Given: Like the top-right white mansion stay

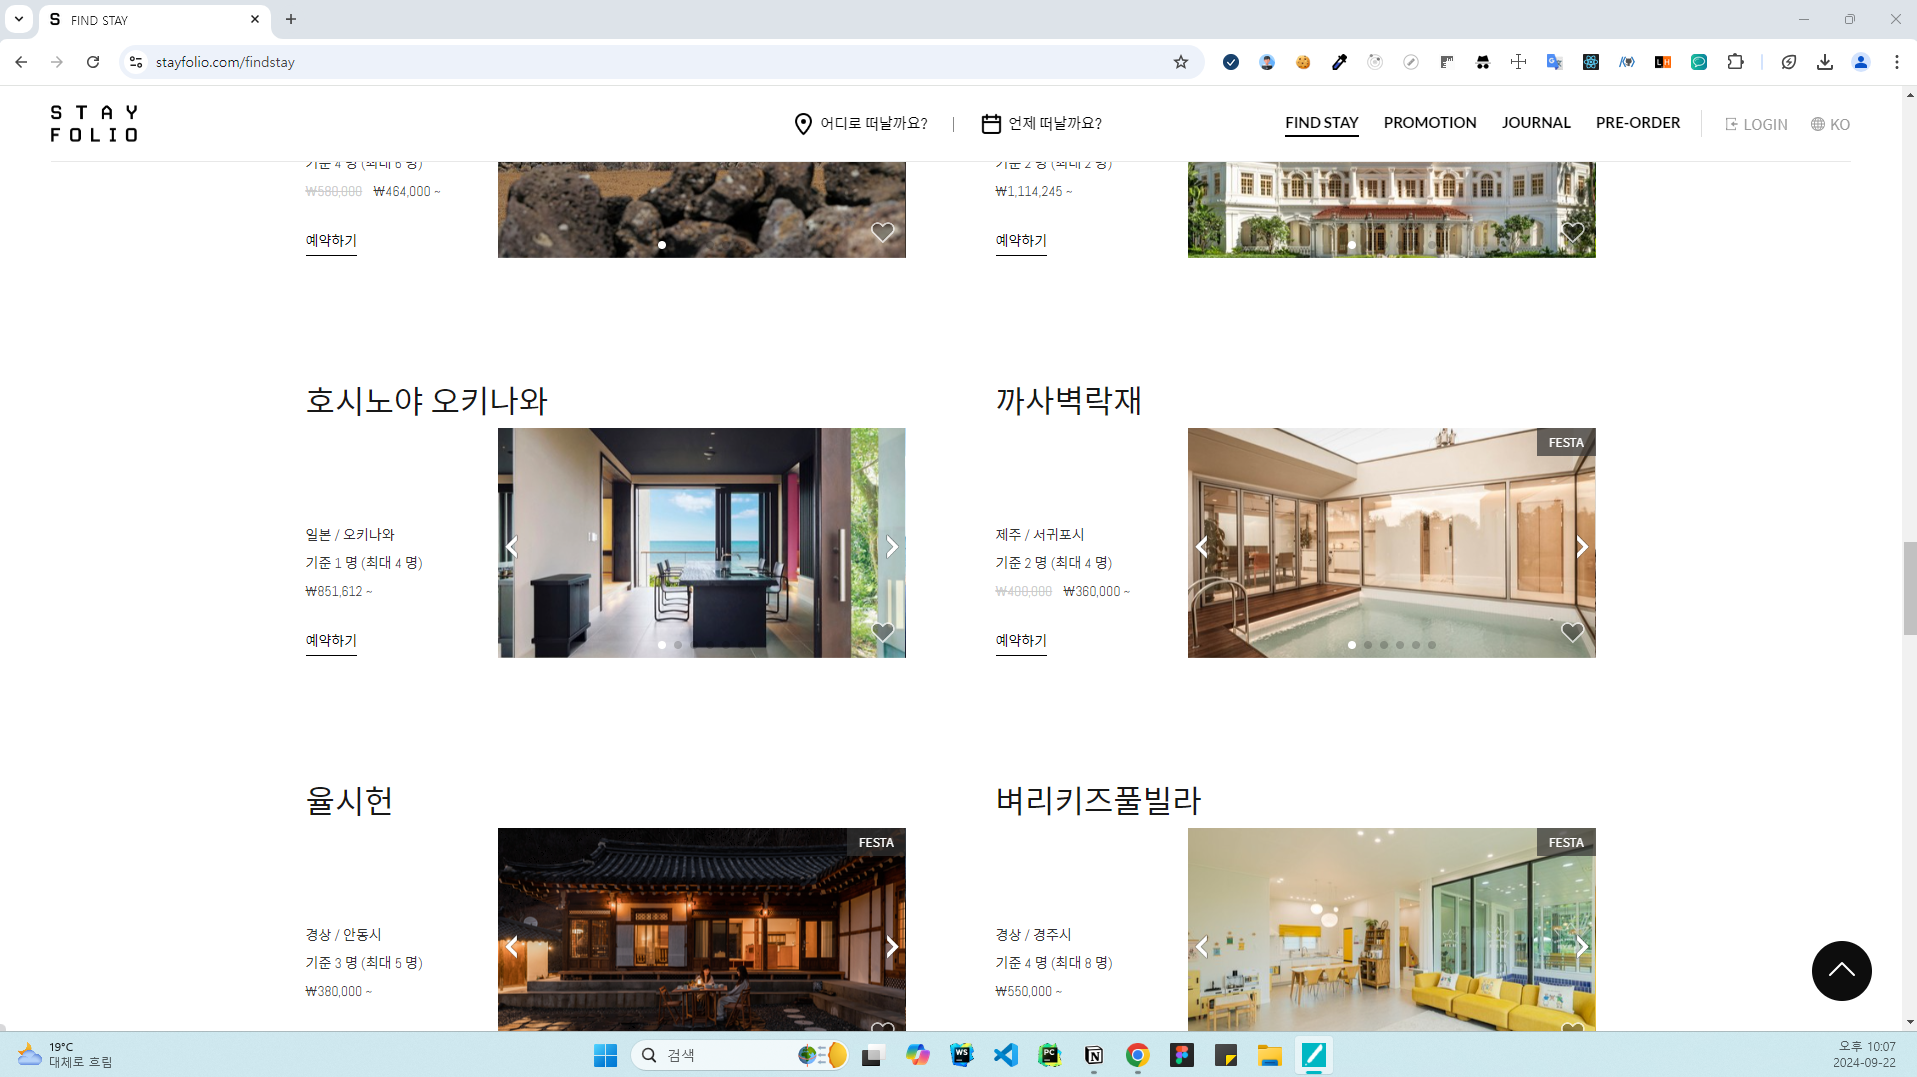Looking at the screenshot, I should tap(1572, 232).
